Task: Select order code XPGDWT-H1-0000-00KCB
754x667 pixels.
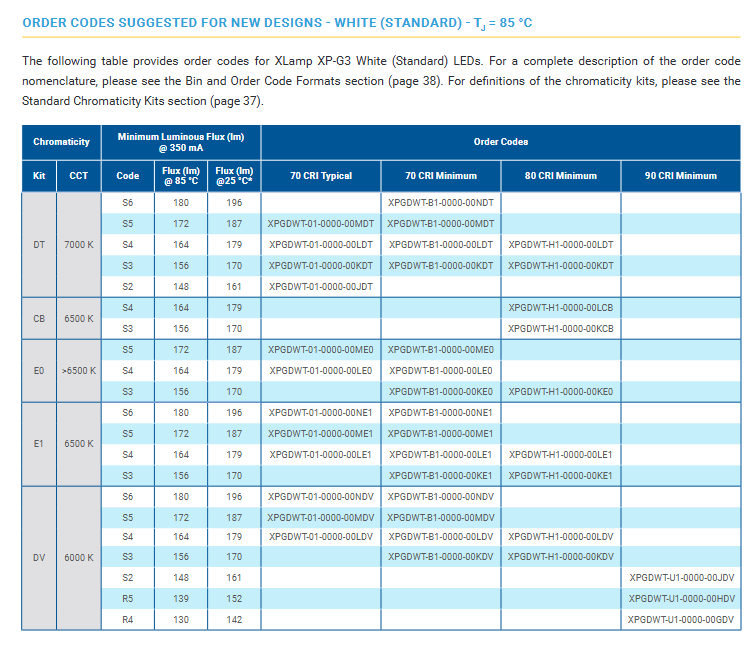Action: point(561,328)
